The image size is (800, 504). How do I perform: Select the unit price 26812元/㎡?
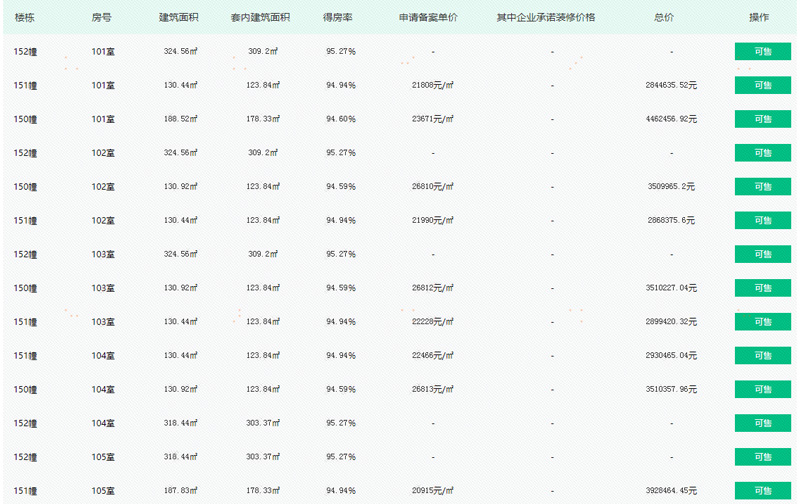[x=433, y=288]
